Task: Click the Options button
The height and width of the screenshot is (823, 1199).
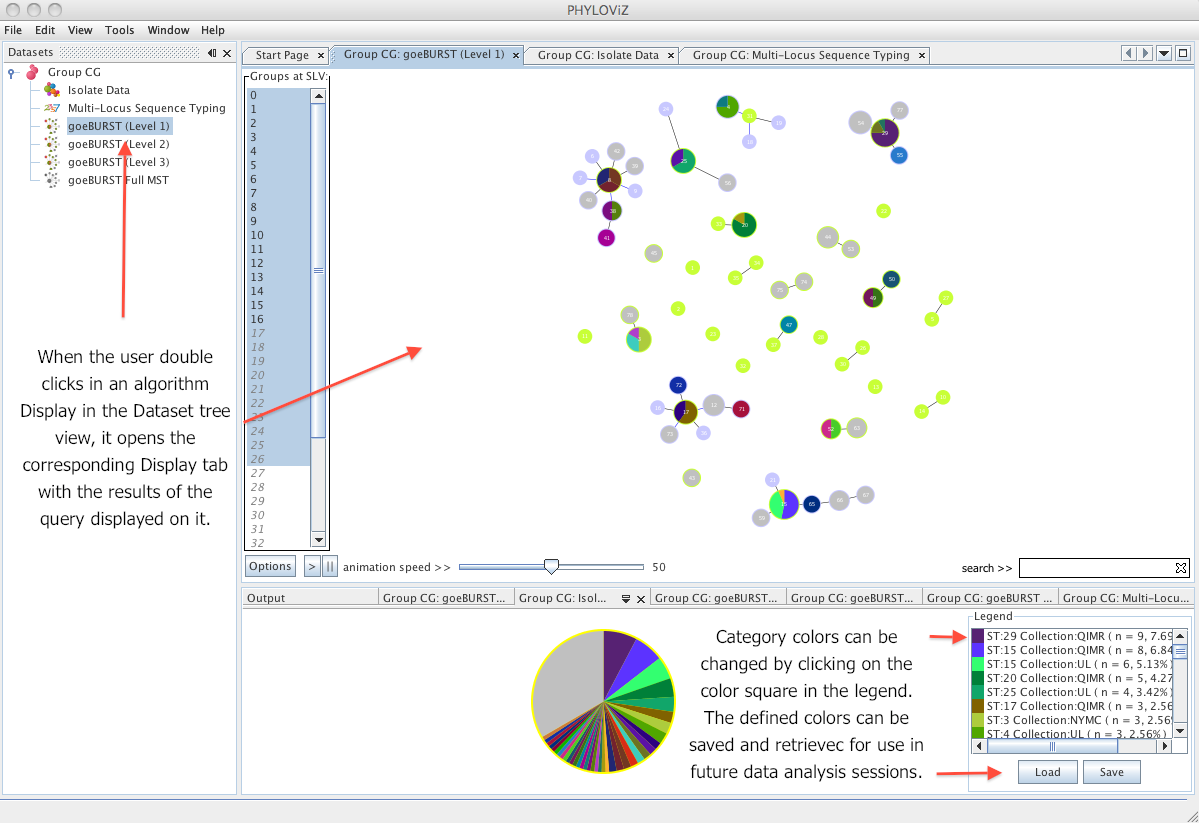Action: coord(270,566)
